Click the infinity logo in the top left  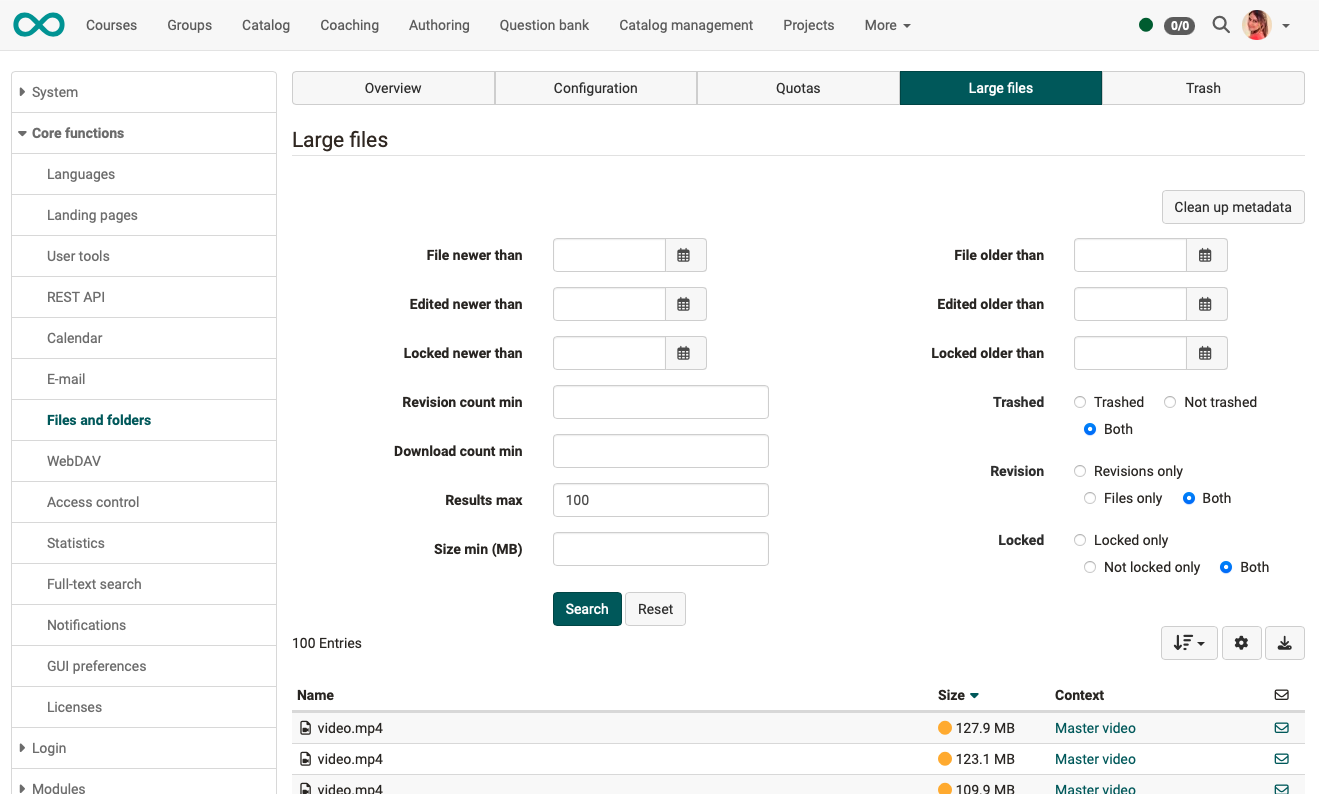(x=38, y=24)
